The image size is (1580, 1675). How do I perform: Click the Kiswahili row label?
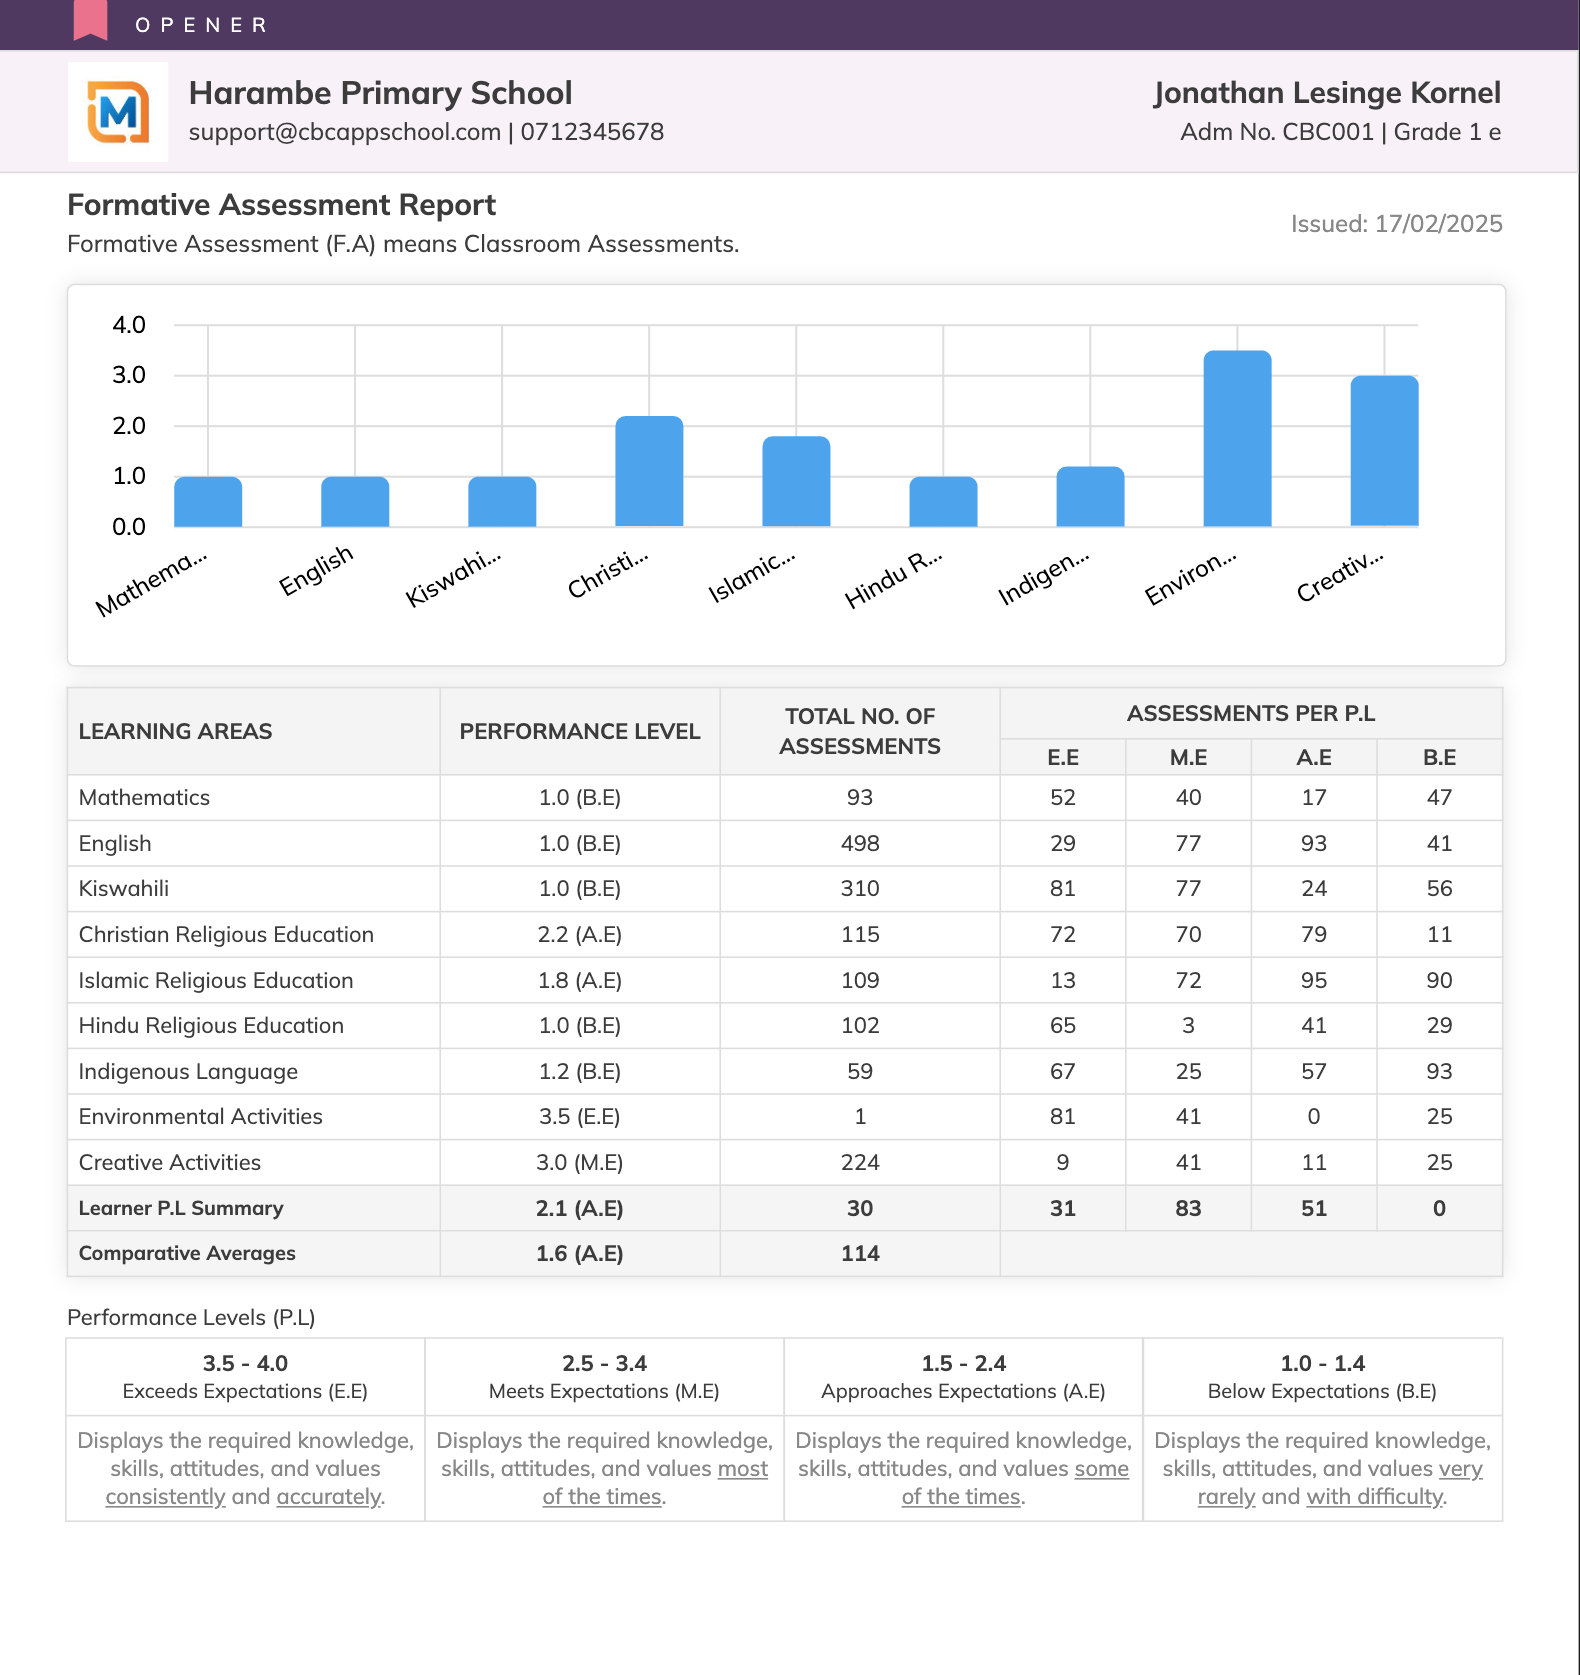[124, 888]
